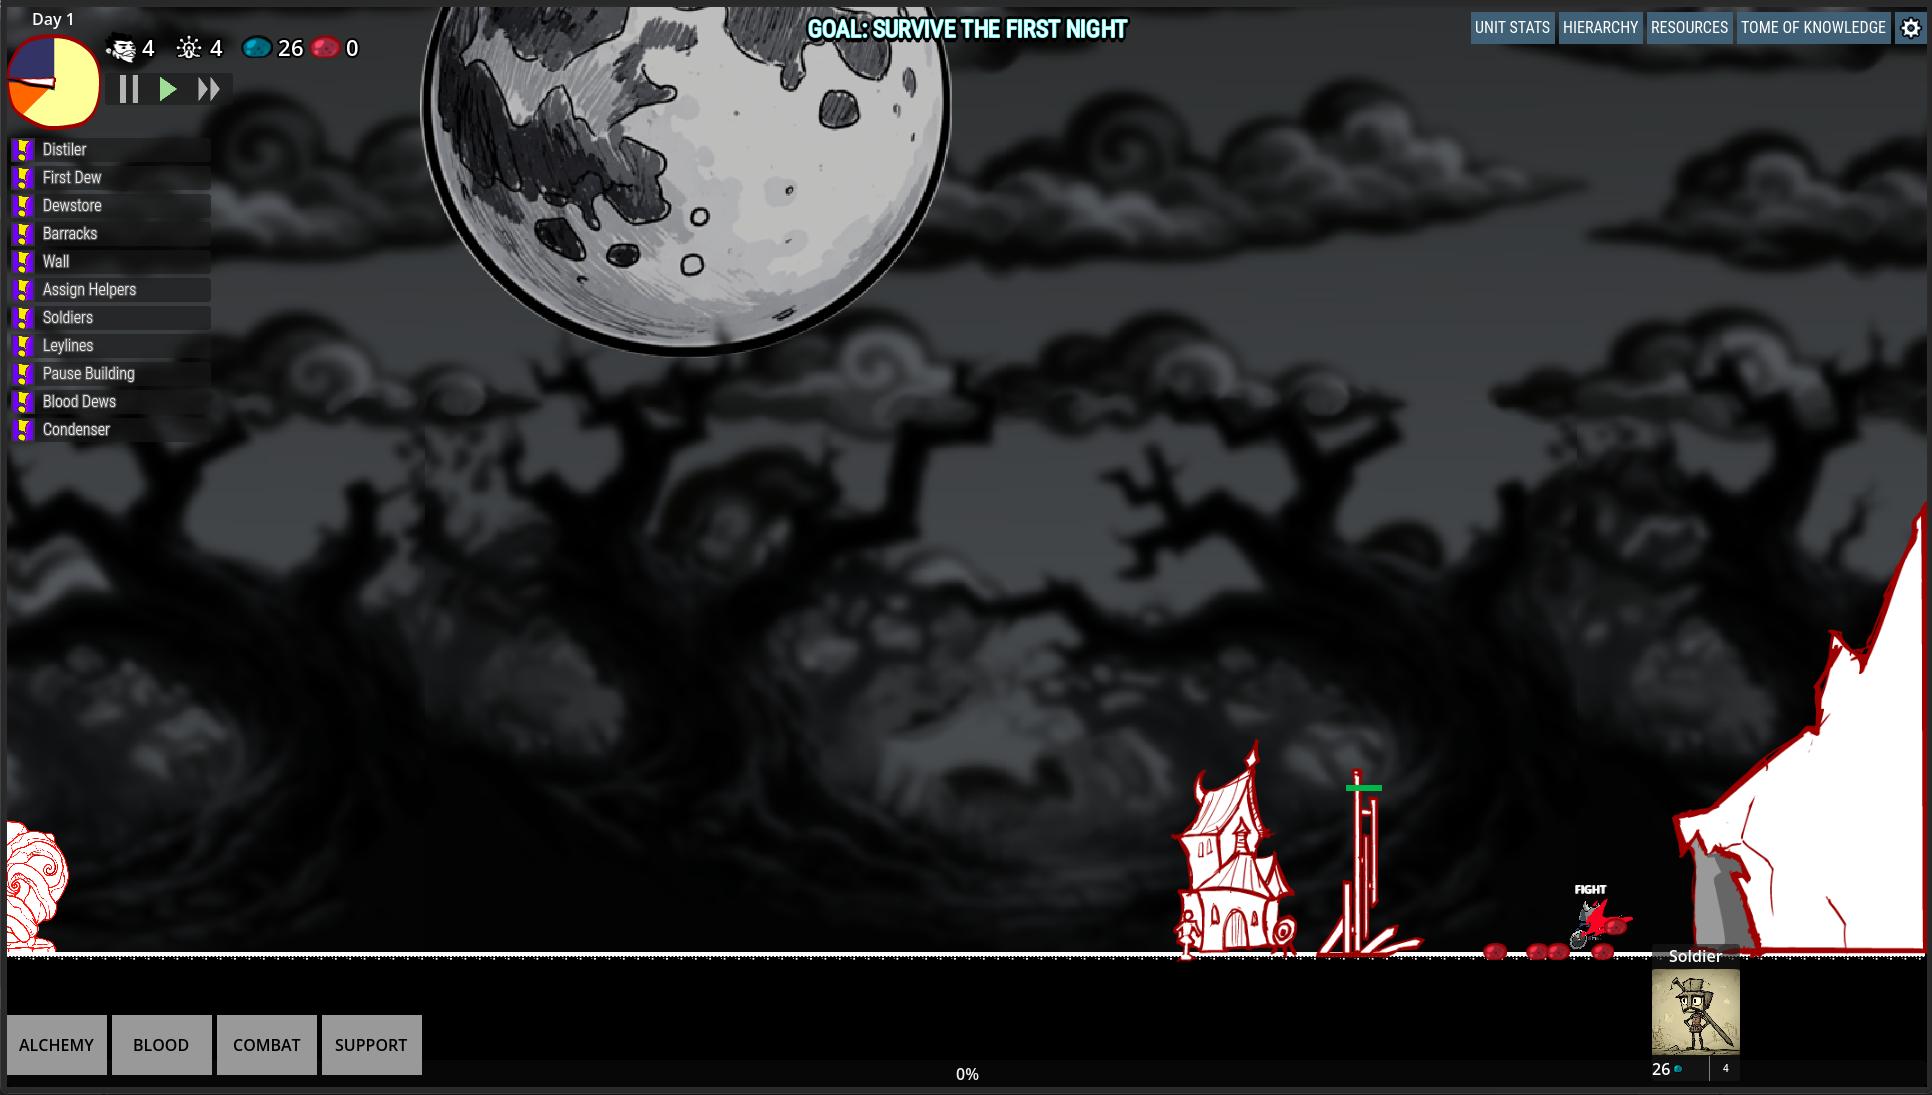This screenshot has height=1095, width=1932.
Task: Expand the Blood Dews tutorial entry
Action: [x=79, y=402]
